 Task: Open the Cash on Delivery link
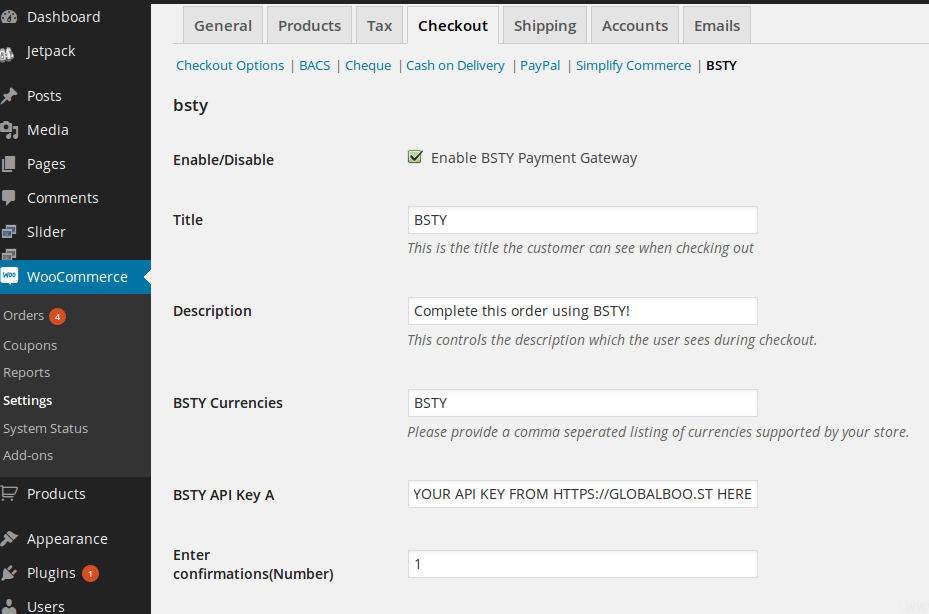[x=455, y=65]
